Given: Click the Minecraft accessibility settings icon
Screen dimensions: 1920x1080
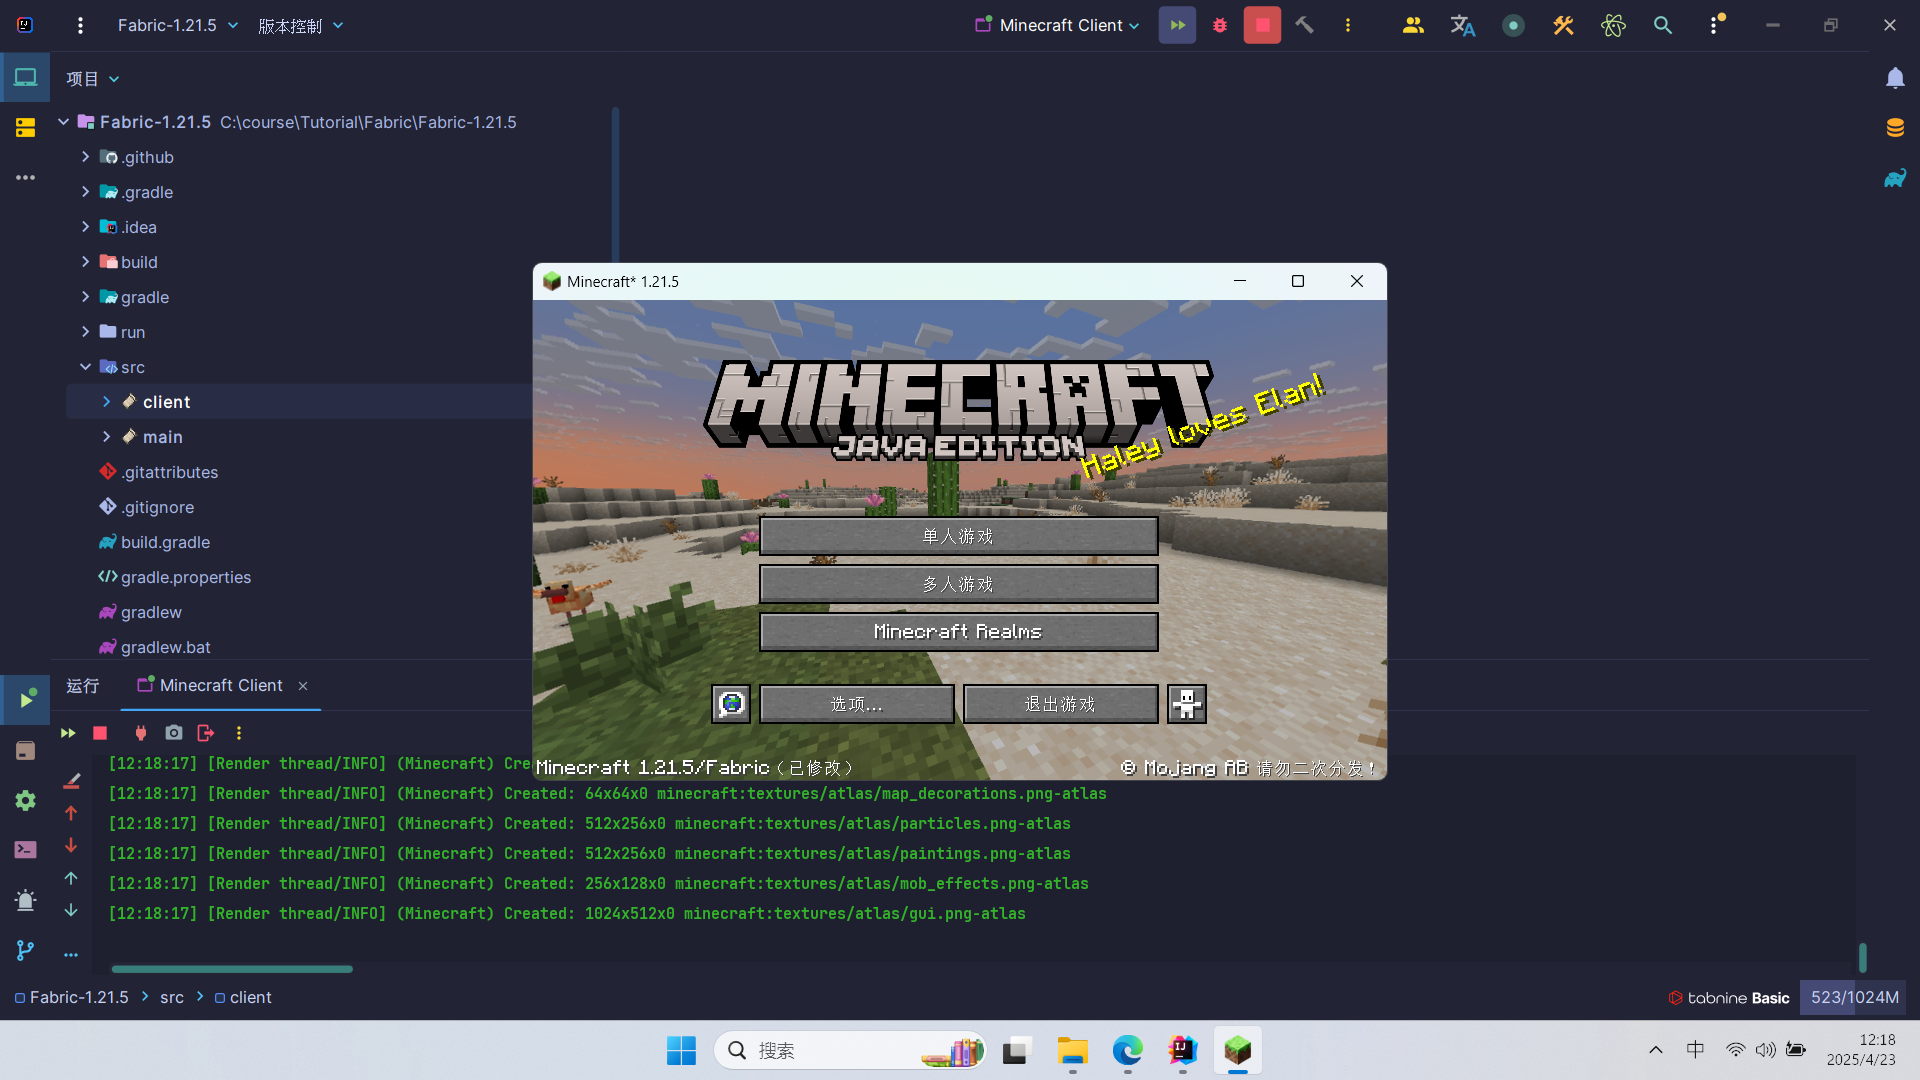Looking at the screenshot, I should point(1187,704).
